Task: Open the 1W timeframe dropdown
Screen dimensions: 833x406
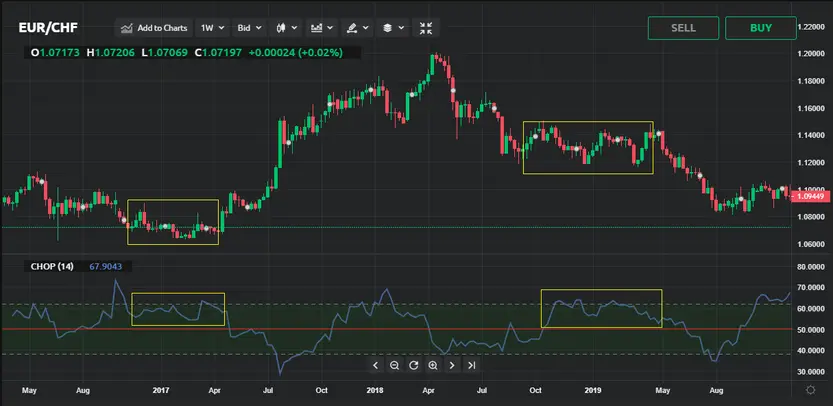Action: click(212, 28)
